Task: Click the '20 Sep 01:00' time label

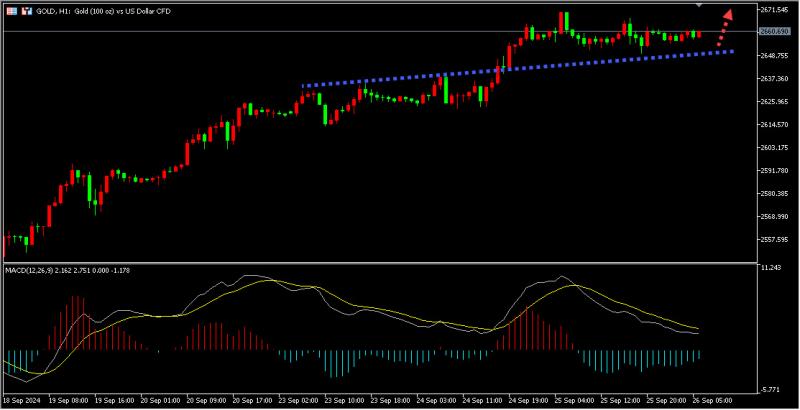Action: click(x=160, y=400)
